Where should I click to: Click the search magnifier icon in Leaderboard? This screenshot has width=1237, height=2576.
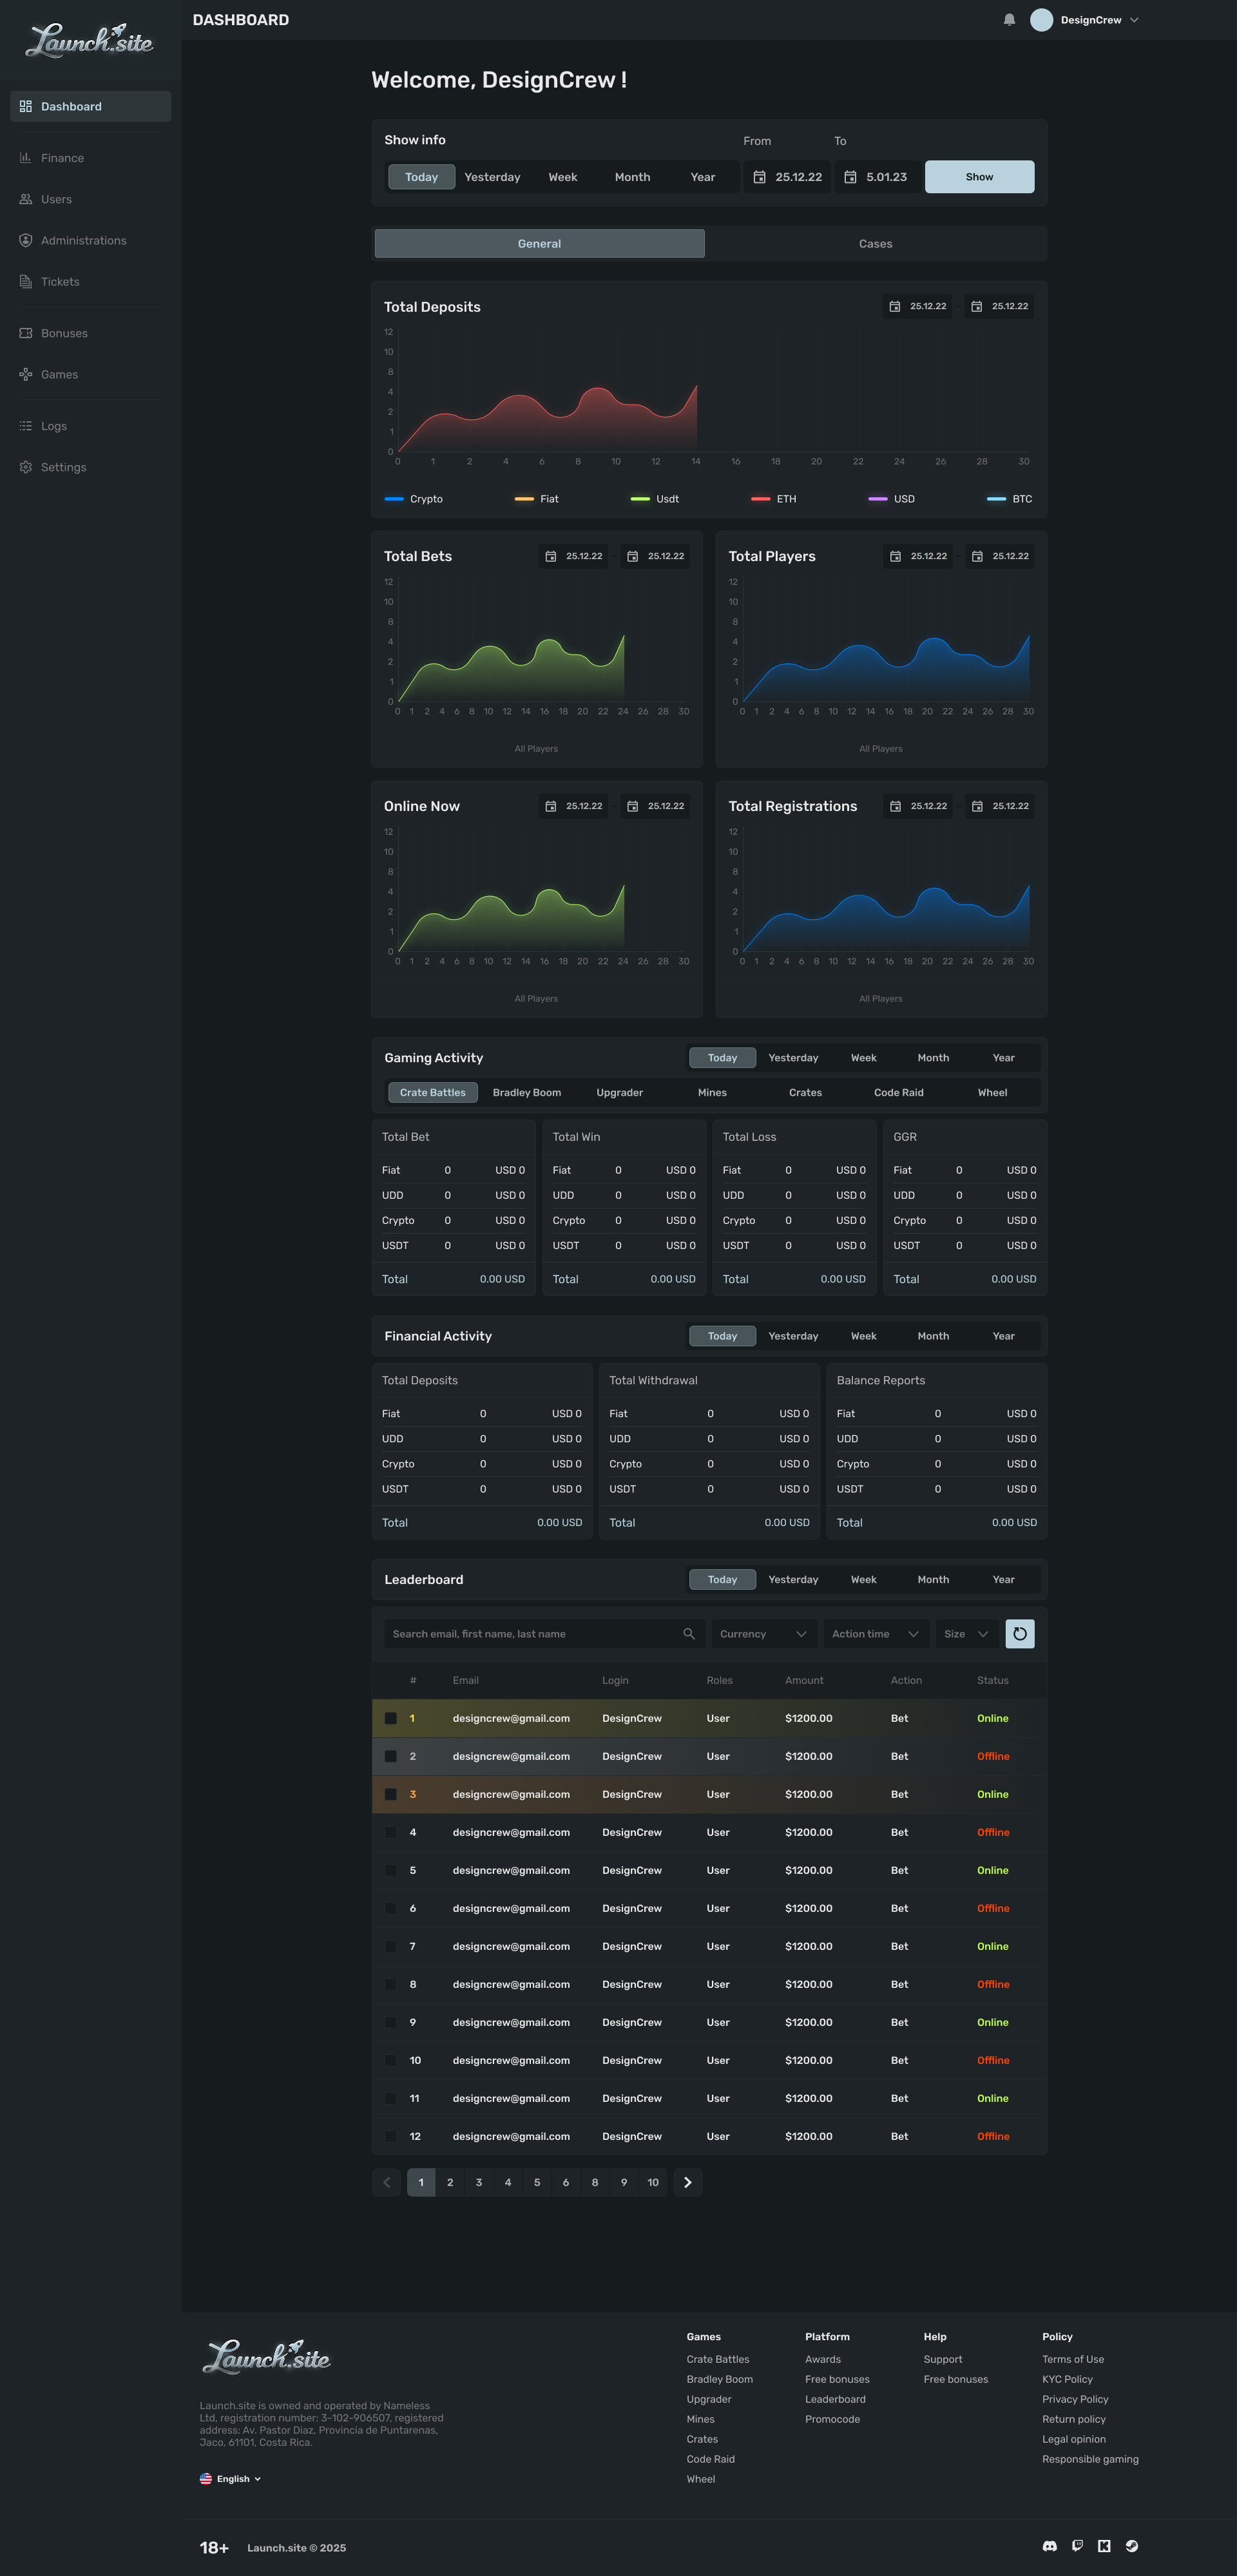(689, 1633)
